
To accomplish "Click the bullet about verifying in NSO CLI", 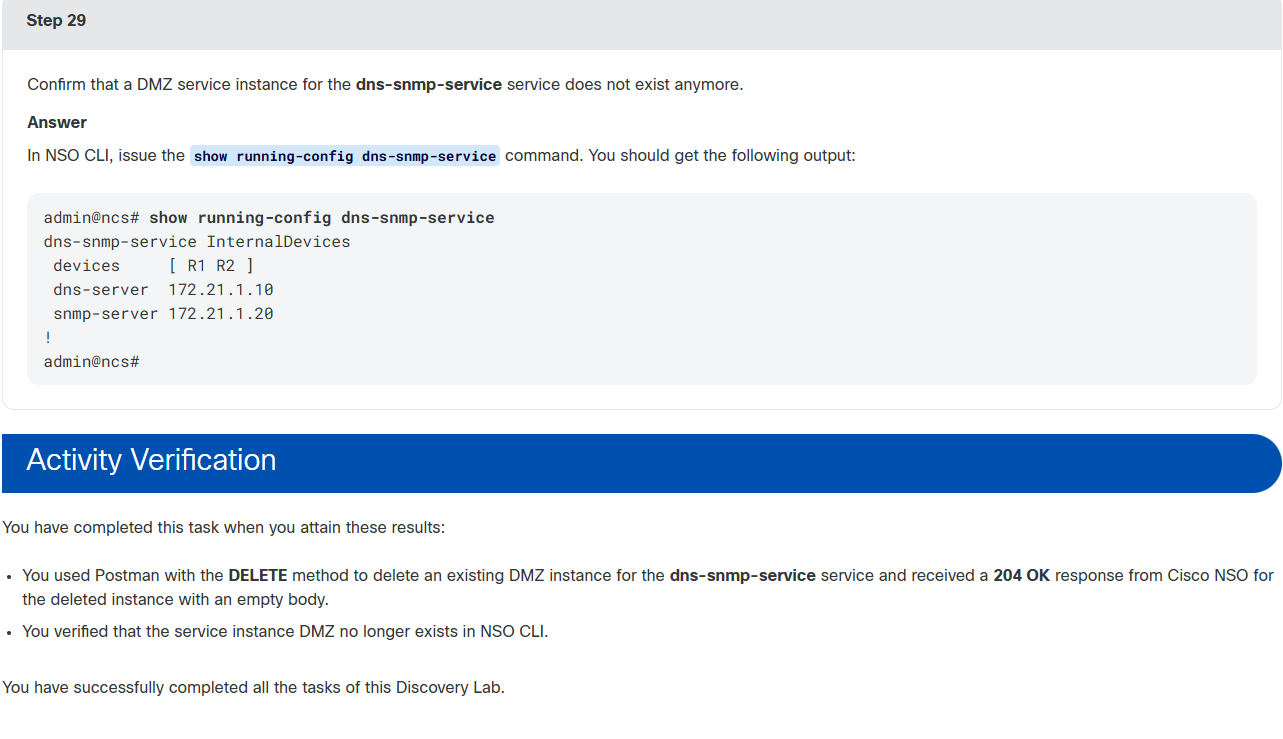I will (285, 631).
